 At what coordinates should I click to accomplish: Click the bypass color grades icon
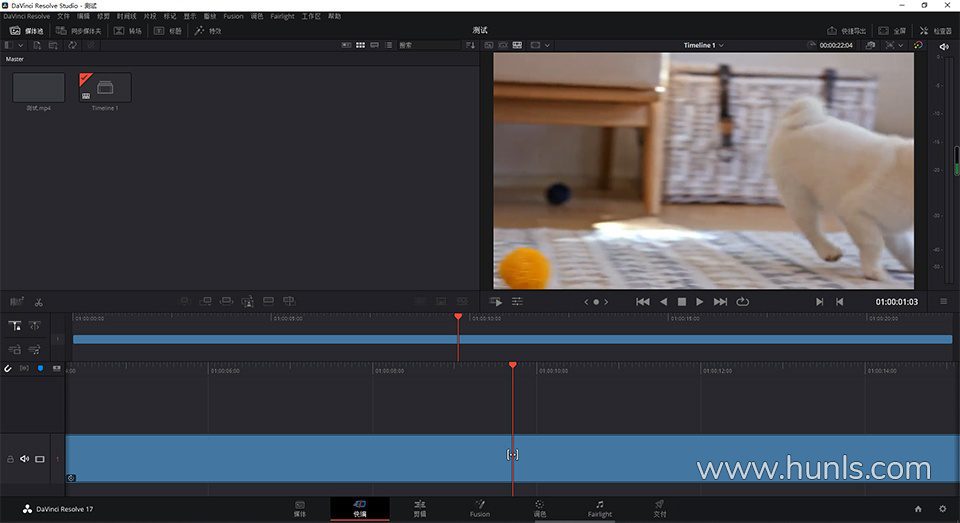point(918,45)
